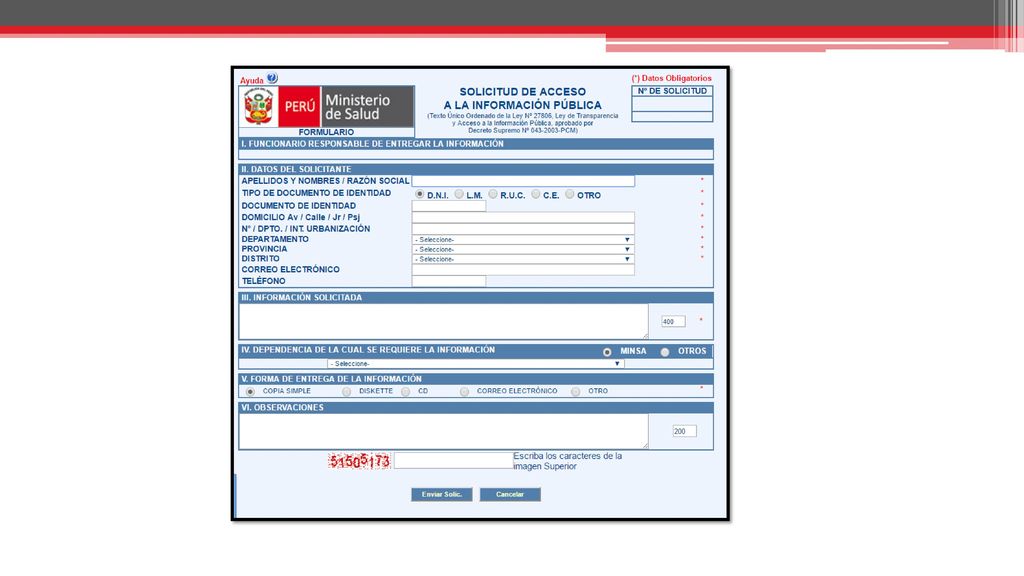Click the Peru coat of arms logo

point(259,106)
